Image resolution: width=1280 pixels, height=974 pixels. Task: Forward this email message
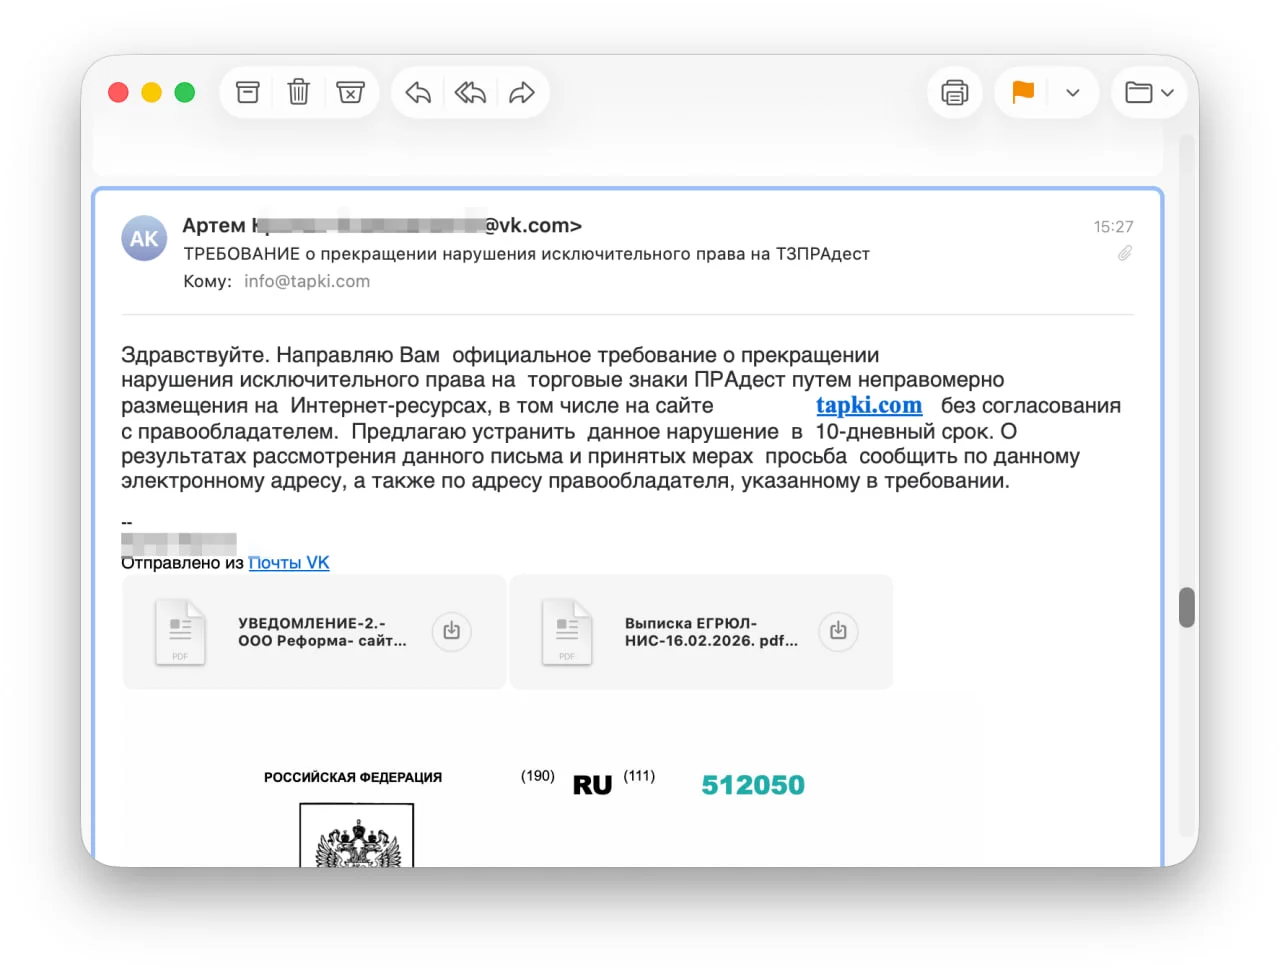click(522, 93)
